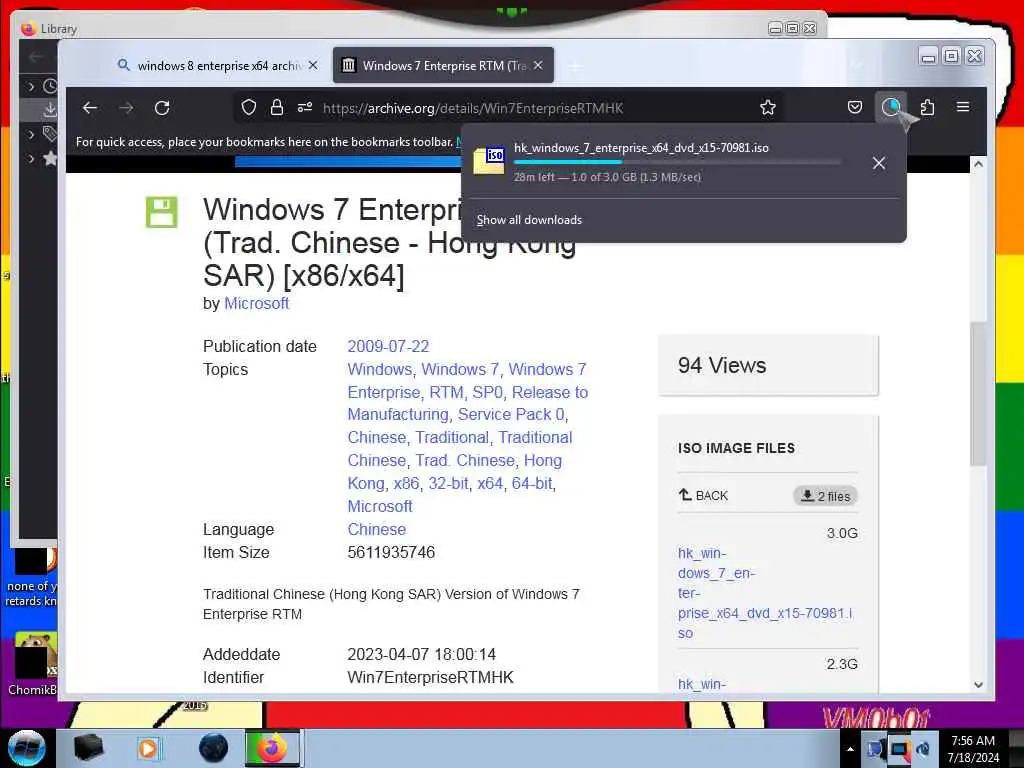Screen dimensions: 1024x768
Task: Select the Downloads icon in Library sidebar
Action: [x=50, y=110]
